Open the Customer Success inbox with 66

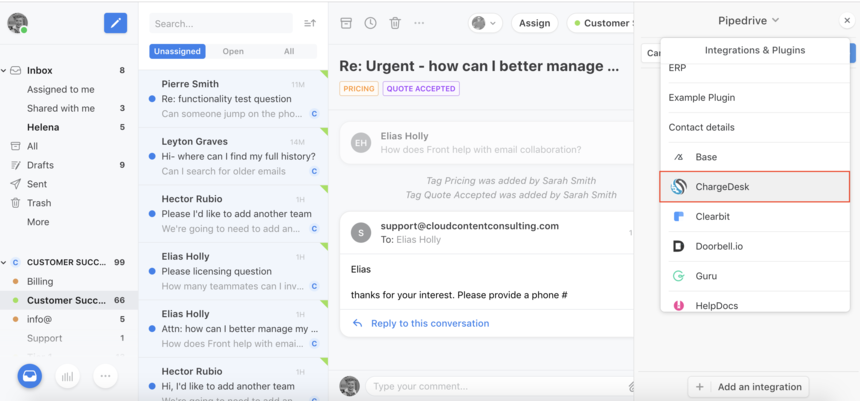tap(69, 300)
